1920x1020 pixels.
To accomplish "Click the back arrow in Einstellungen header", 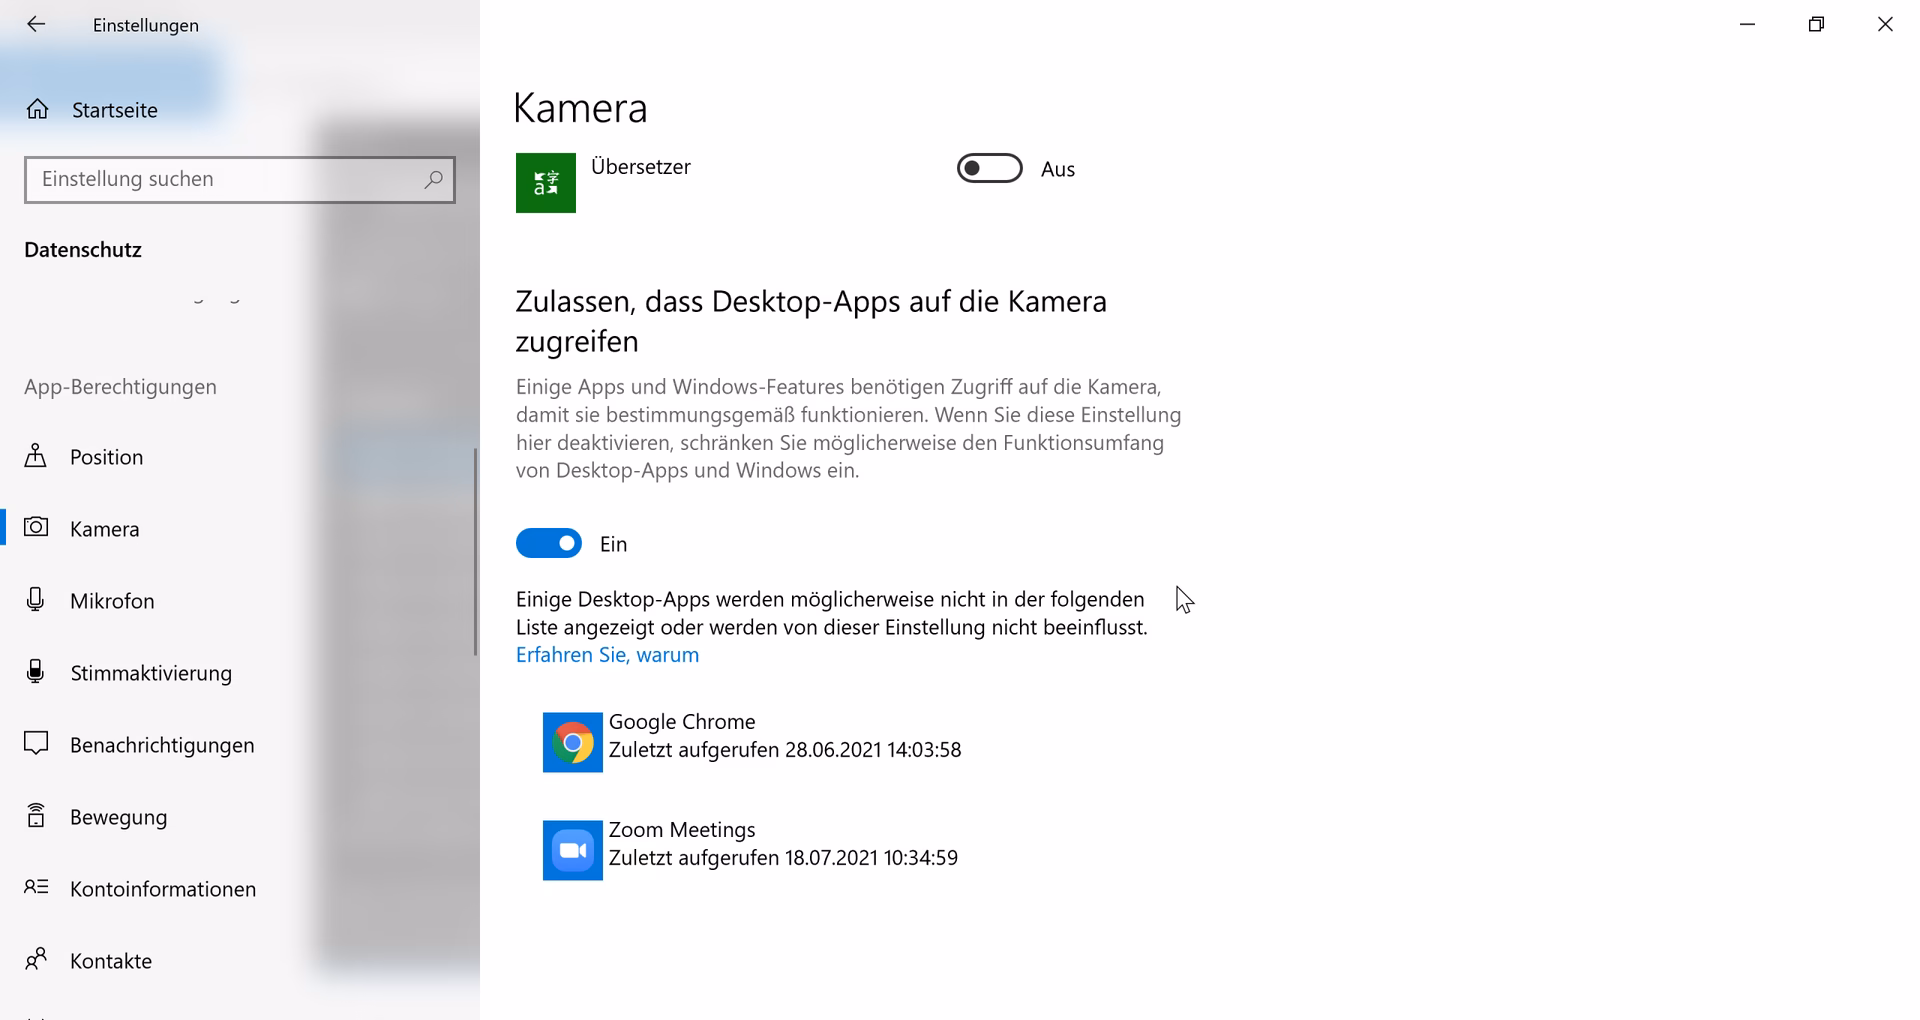I will [x=36, y=24].
